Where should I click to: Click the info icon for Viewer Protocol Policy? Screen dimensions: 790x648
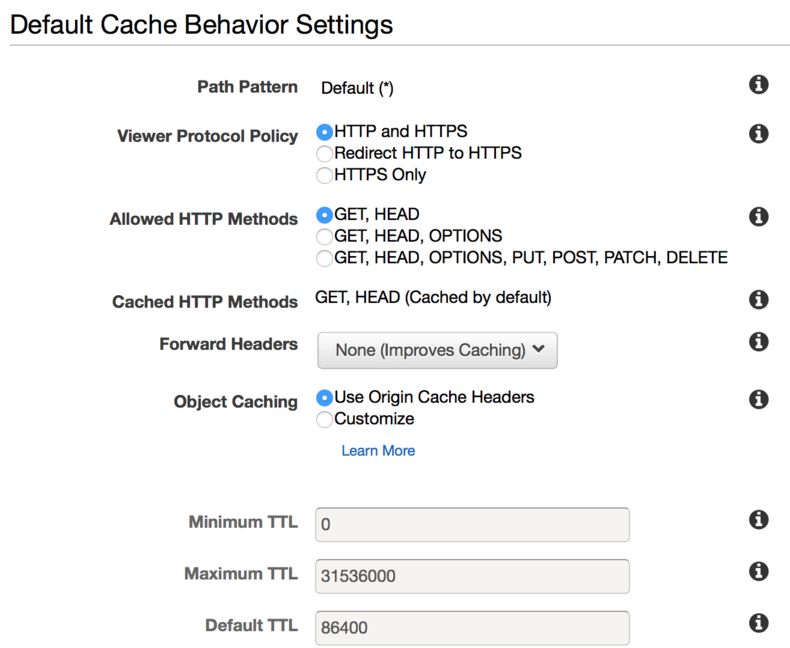(x=758, y=133)
